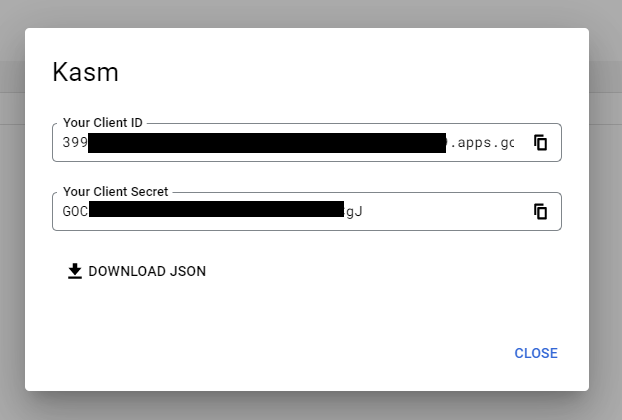Click the redacted bar in Client Secret
Viewport: 622px width, 420px height.
pyautogui.click(x=216, y=211)
